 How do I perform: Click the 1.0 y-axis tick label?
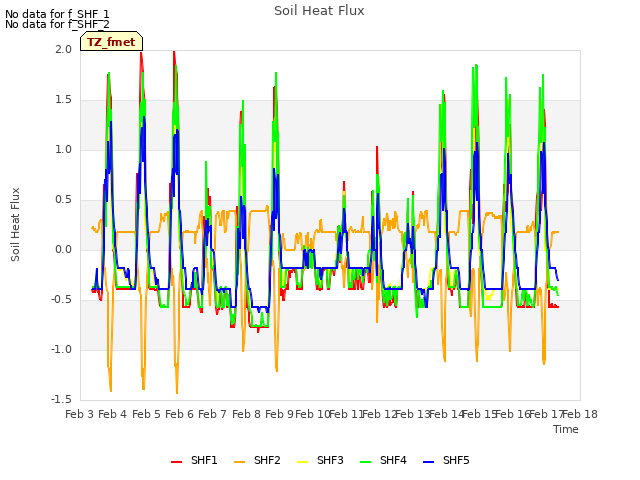coord(63,149)
